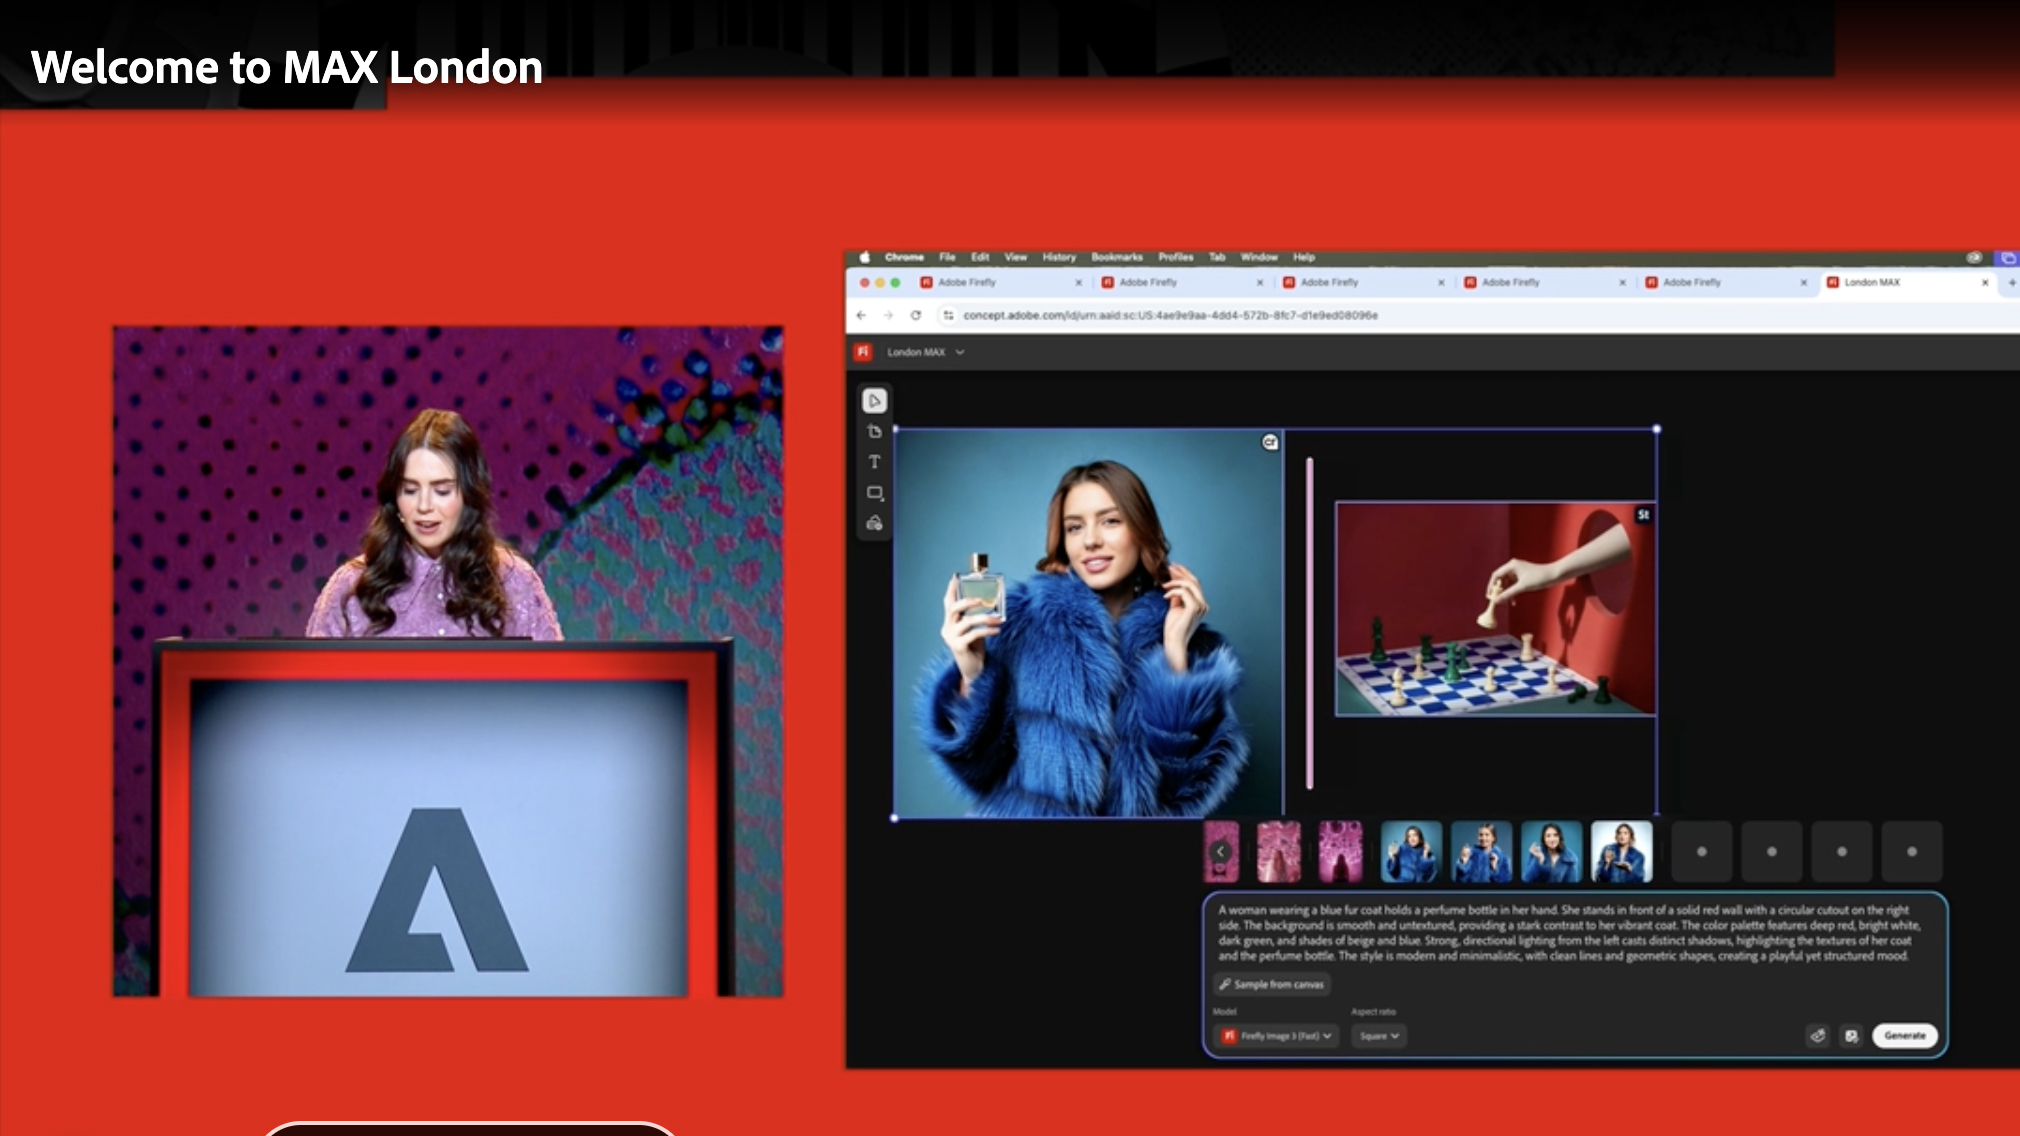
Task: Click the St Adobe Stock badge on chess image
Action: [1643, 515]
